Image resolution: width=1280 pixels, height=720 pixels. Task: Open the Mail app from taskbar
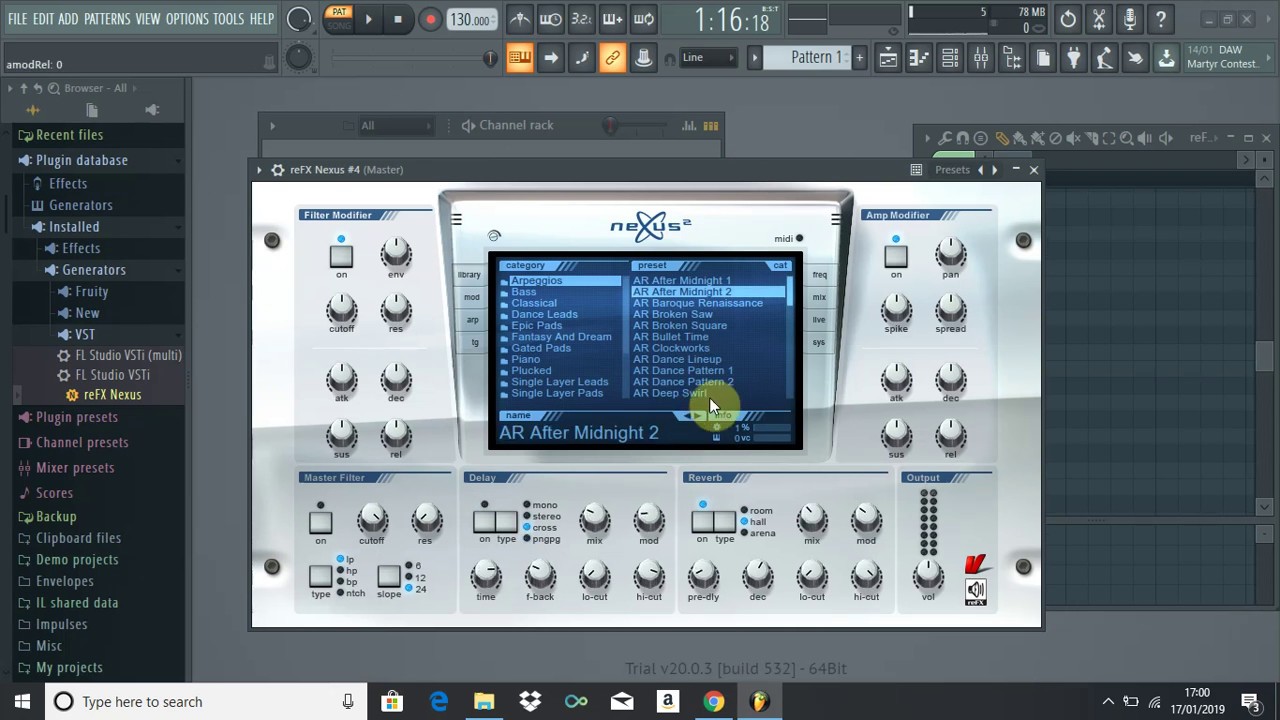(x=622, y=702)
